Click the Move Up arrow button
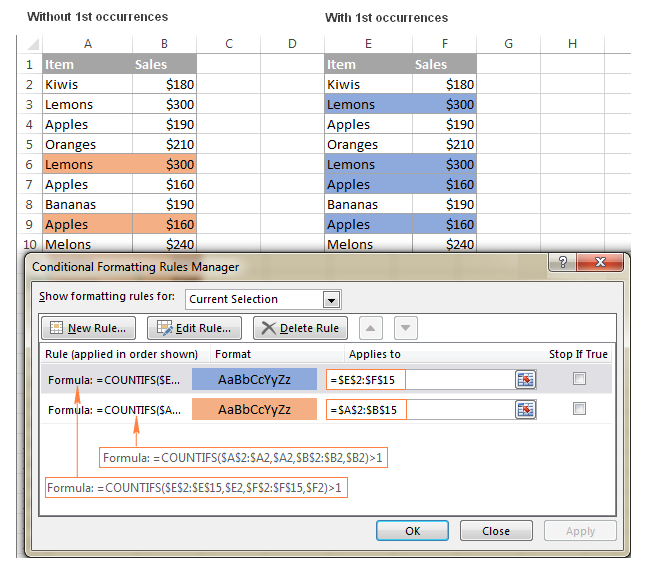Screen dimensions: 651x569 pos(371,328)
